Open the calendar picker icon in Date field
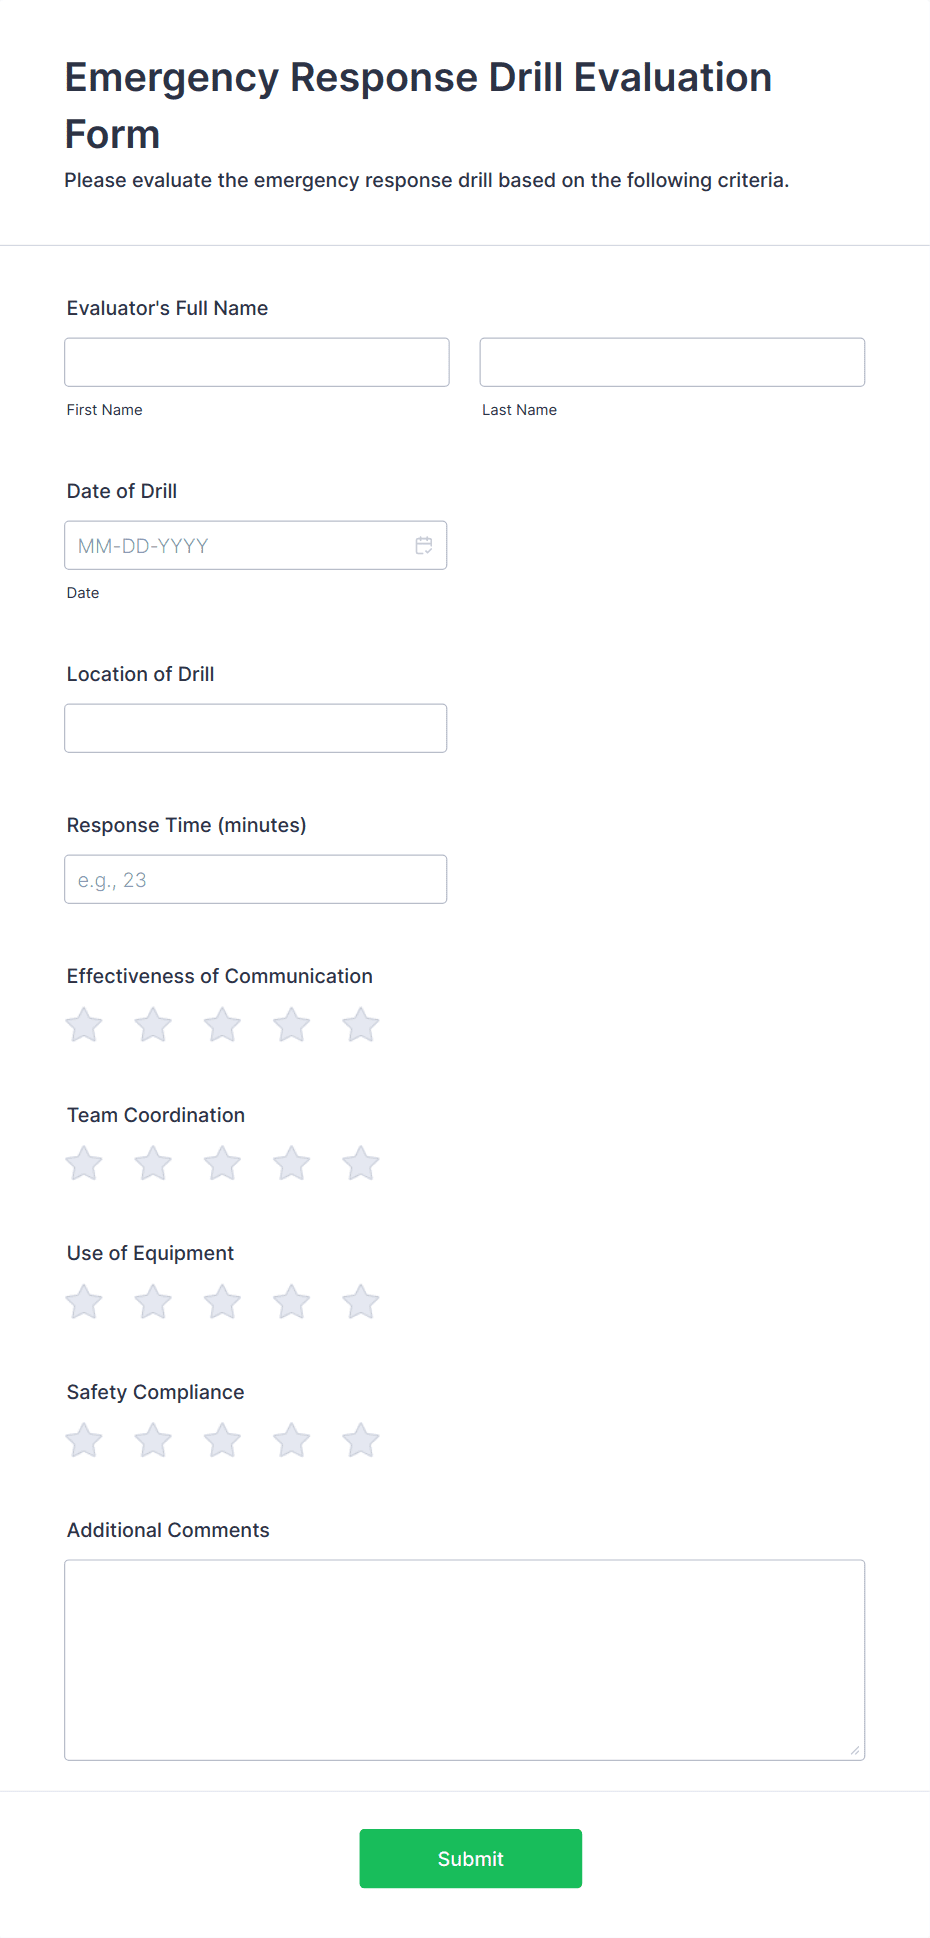The width and height of the screenshot is (930, 1938). [x=424, y=545]
